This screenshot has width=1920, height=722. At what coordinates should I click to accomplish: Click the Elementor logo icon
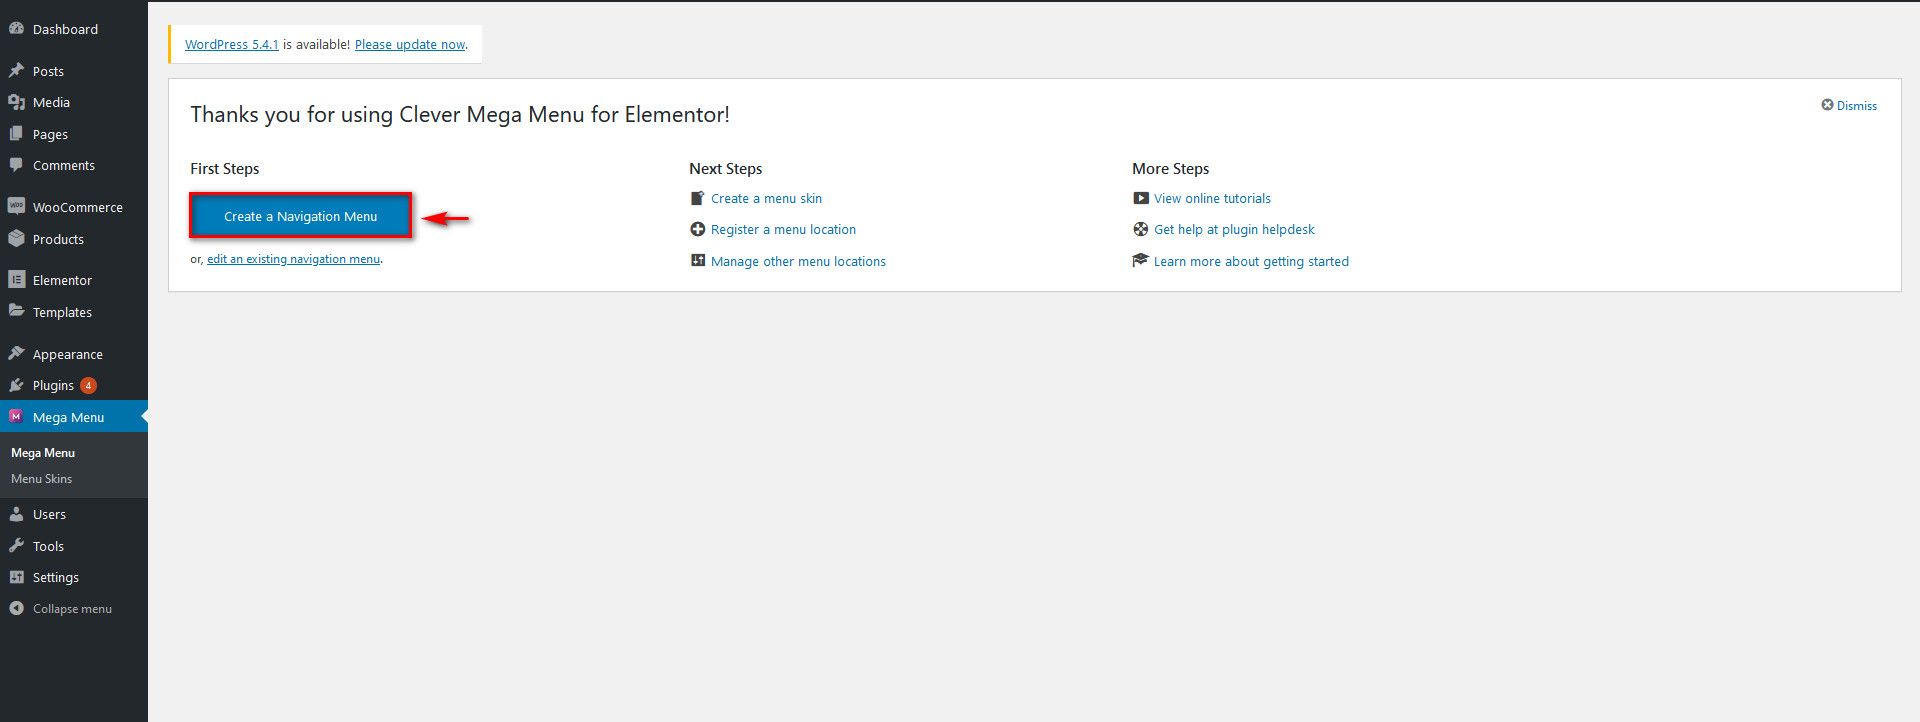(16, 280)
